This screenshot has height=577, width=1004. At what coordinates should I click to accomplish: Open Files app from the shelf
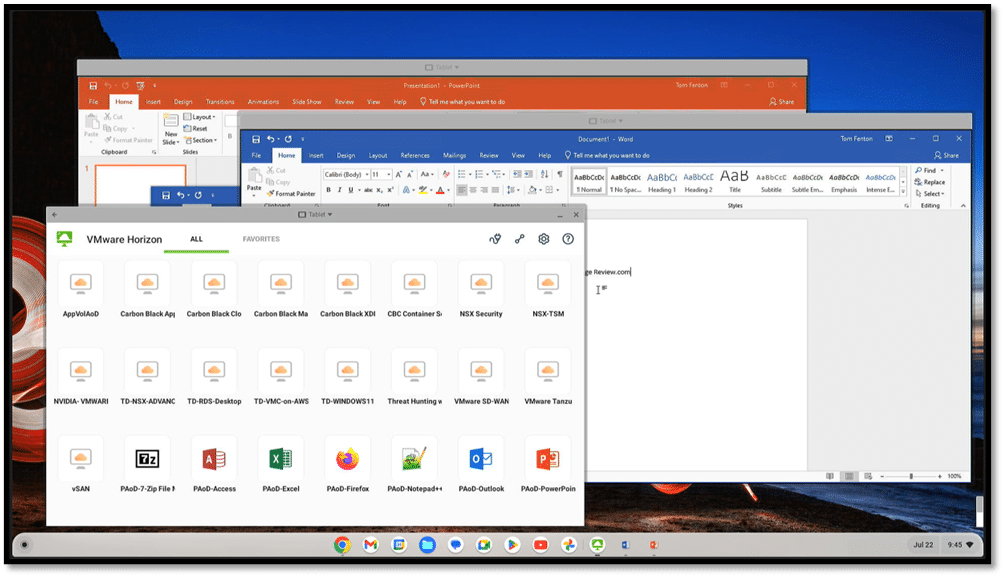coord(427,545)
